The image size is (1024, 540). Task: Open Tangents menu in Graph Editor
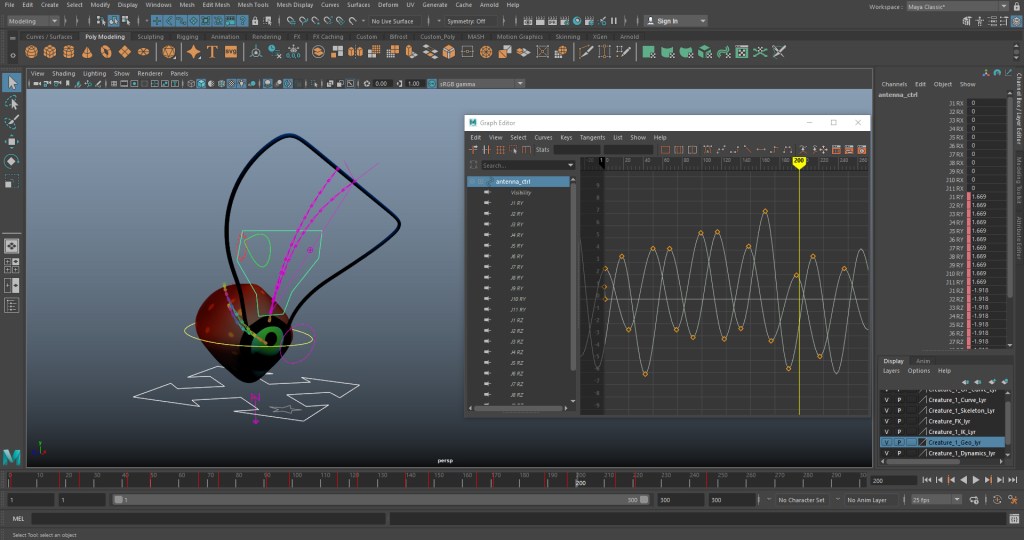592,137
